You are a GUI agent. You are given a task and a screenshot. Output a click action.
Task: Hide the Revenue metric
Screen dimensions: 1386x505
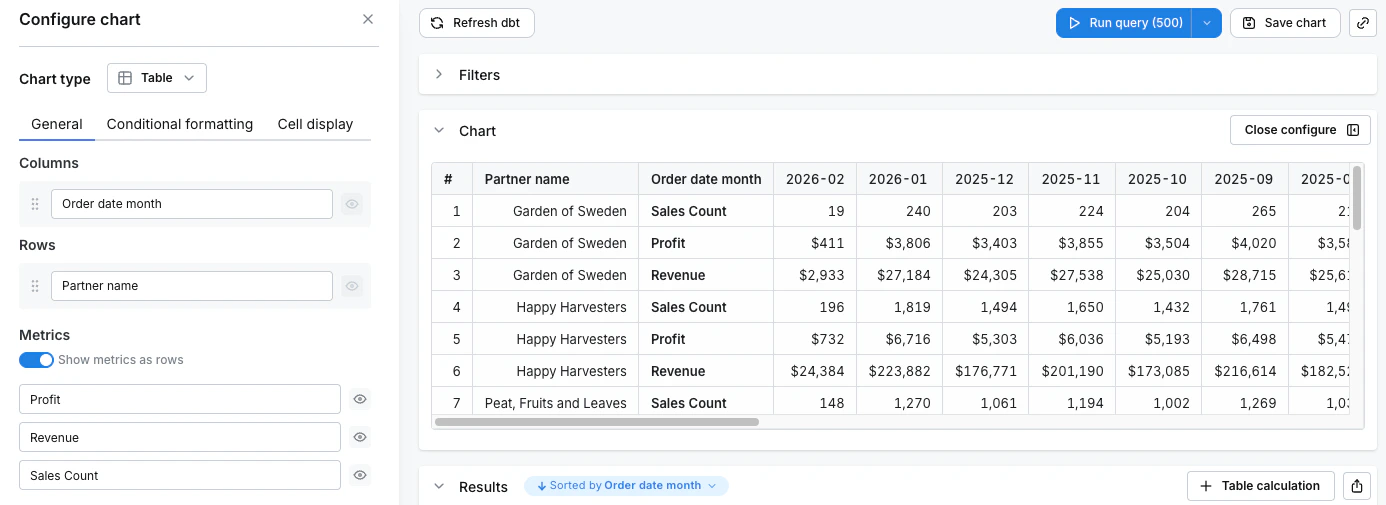point(360,437)
